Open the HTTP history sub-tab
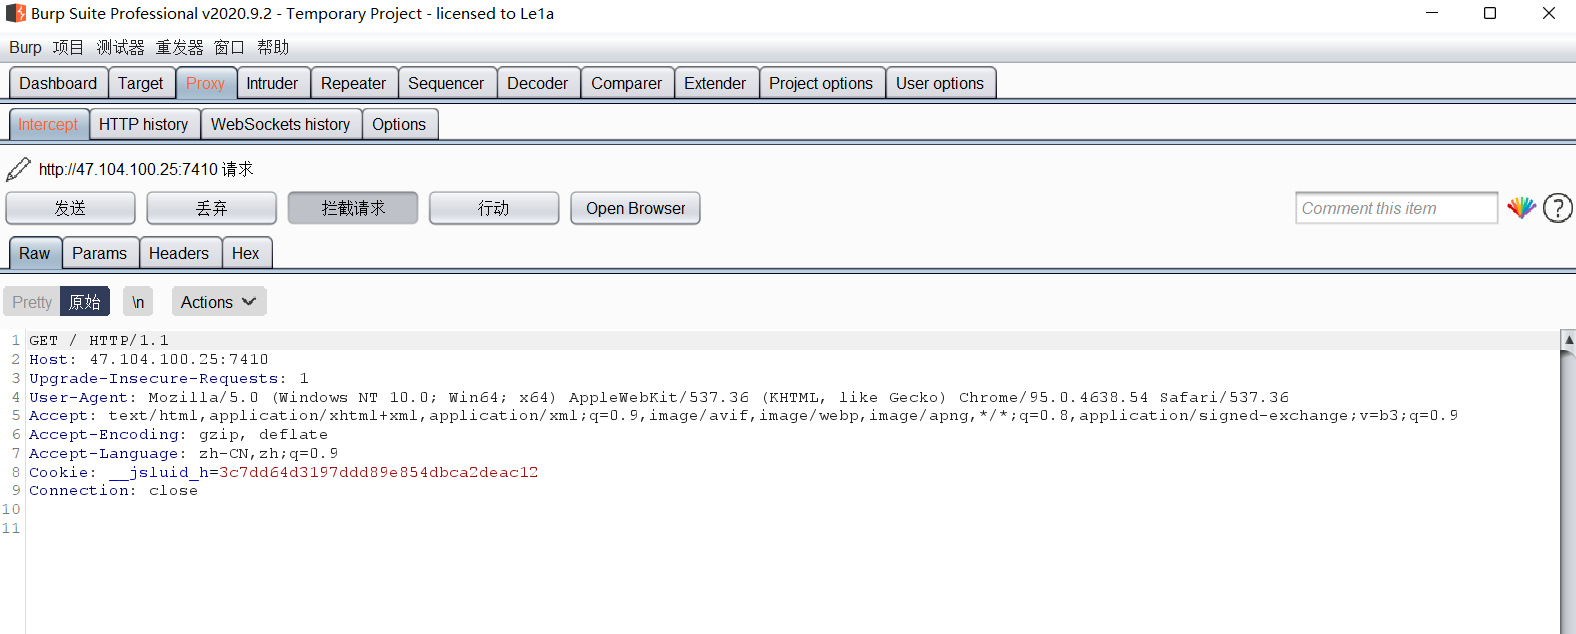Viewport: 1576px width, 634px height. point(144,124)
